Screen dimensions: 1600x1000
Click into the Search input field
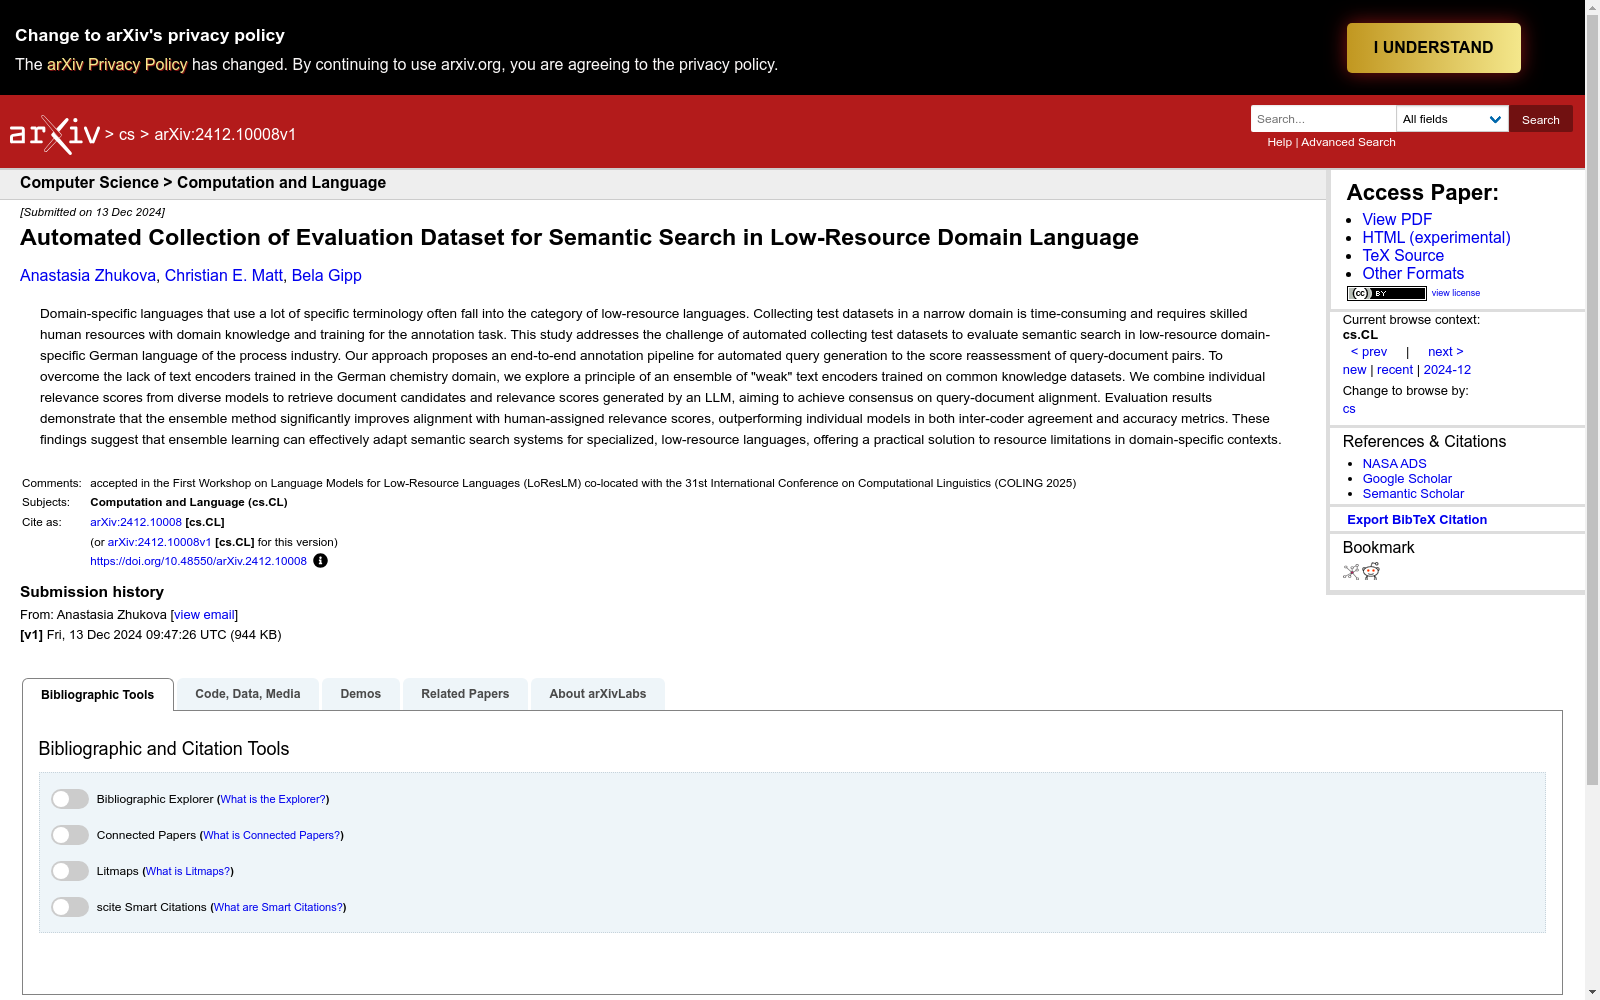[x=1323, y=119]
